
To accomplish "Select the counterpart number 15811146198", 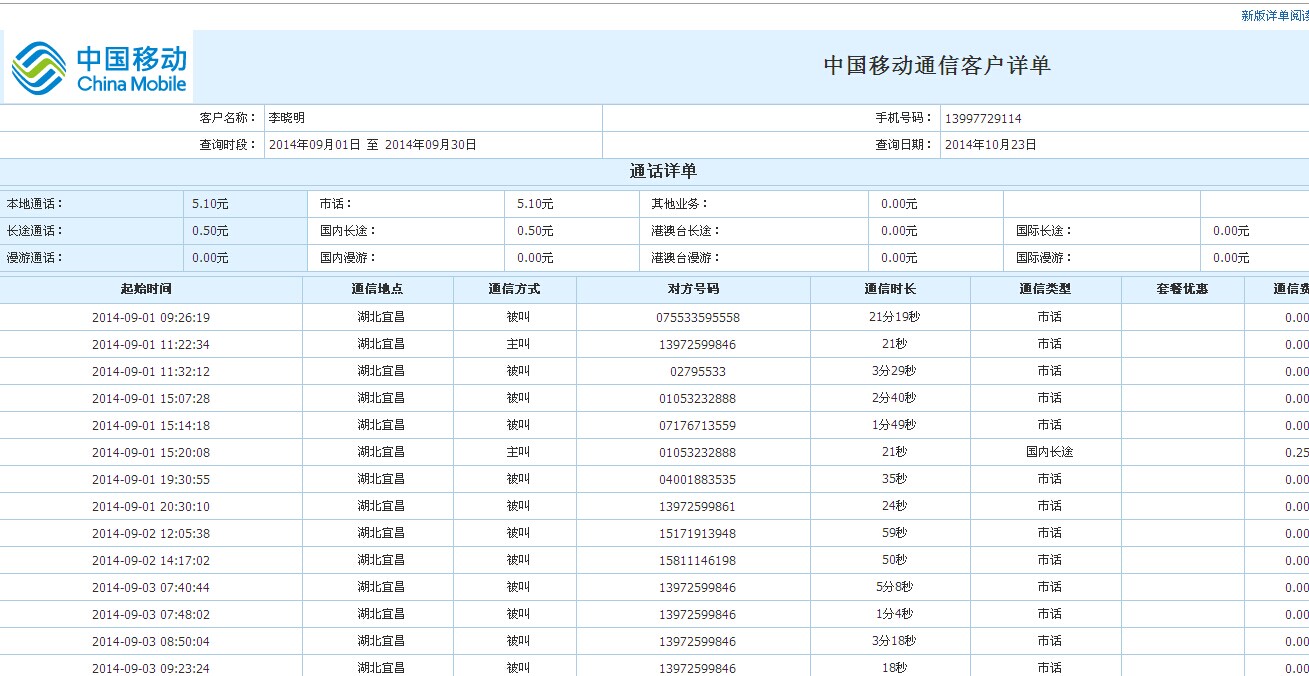I will [697, 561].
